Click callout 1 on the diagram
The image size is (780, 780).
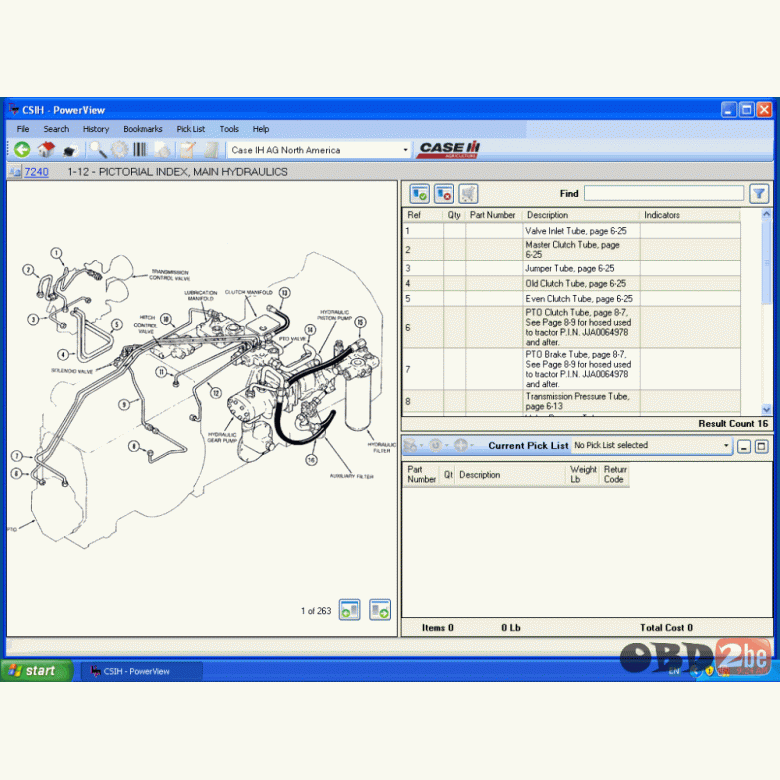[x=56, y=253]
